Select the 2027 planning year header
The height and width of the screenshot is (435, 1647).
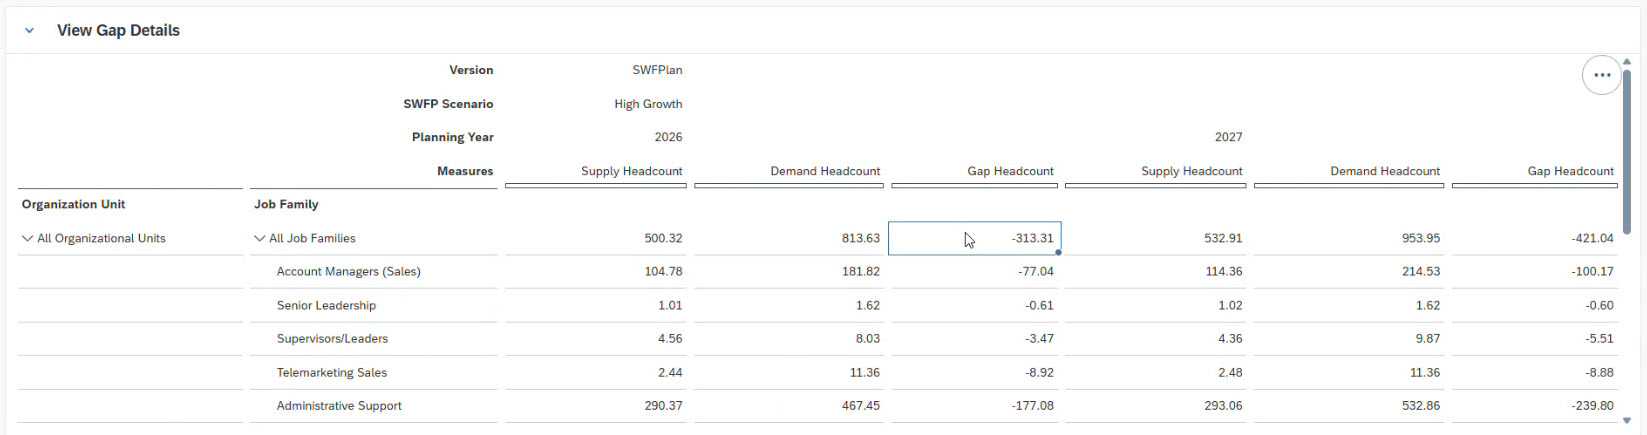[x=1228, y=137]
